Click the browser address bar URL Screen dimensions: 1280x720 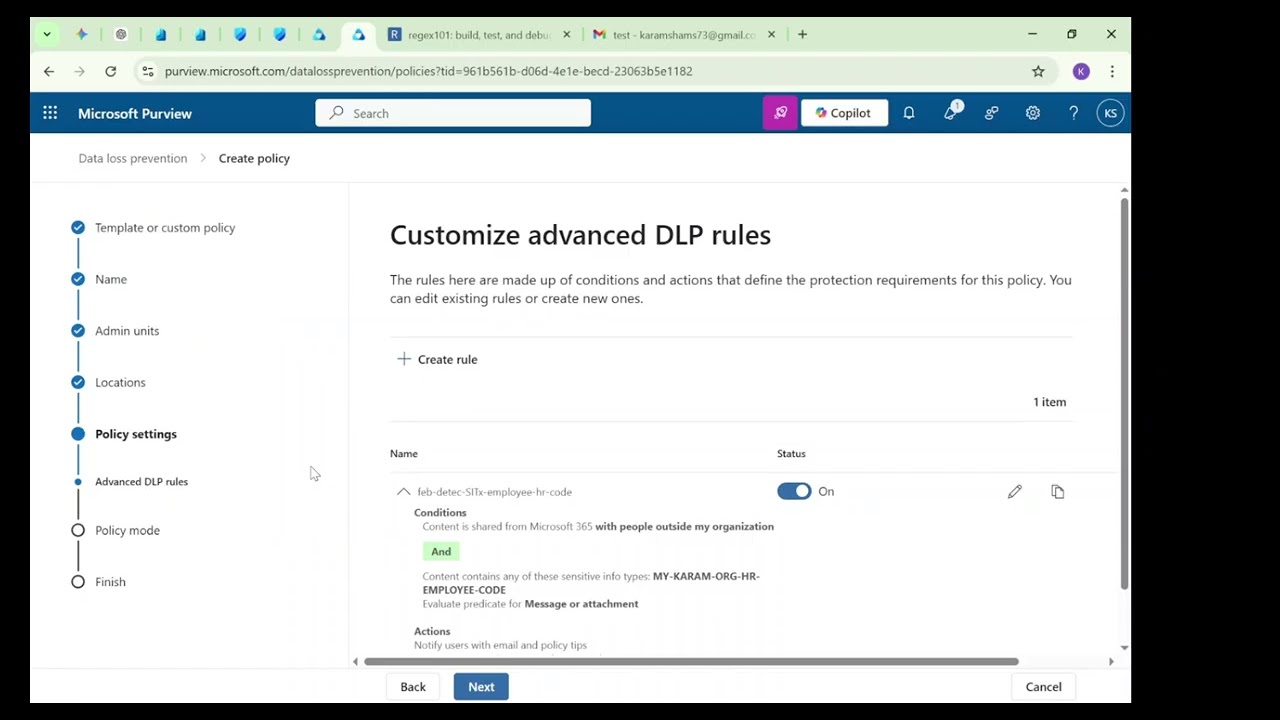point(428,71)
